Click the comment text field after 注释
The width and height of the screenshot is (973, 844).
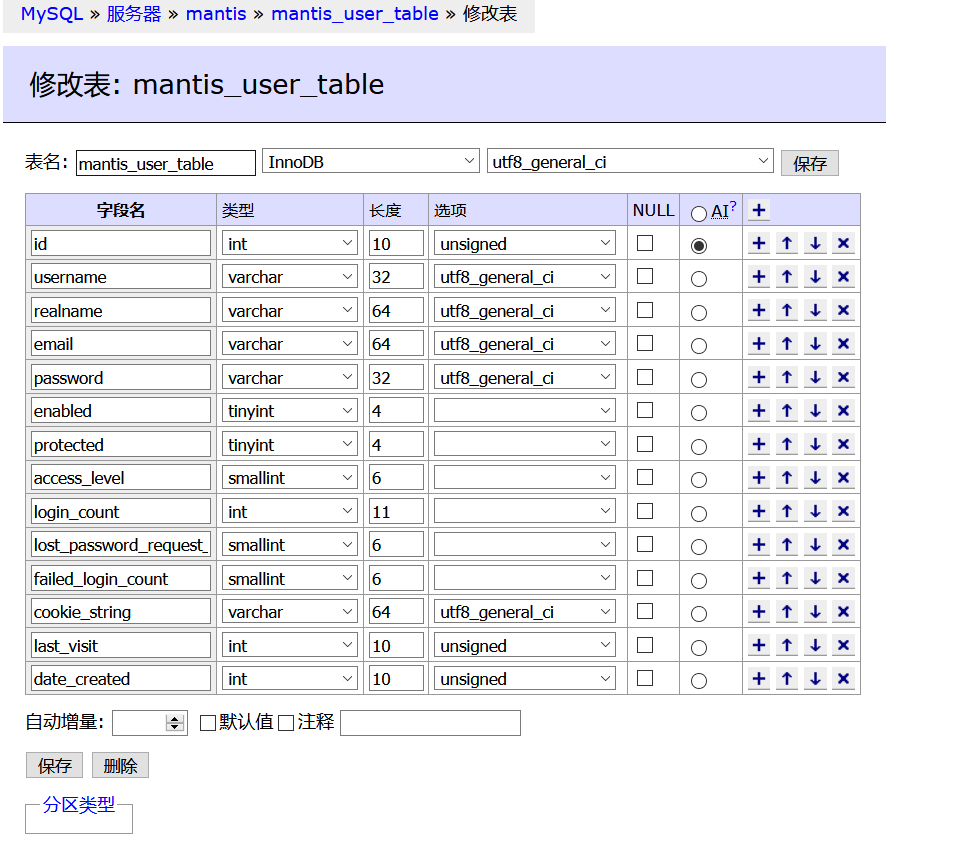pos(431,723)
